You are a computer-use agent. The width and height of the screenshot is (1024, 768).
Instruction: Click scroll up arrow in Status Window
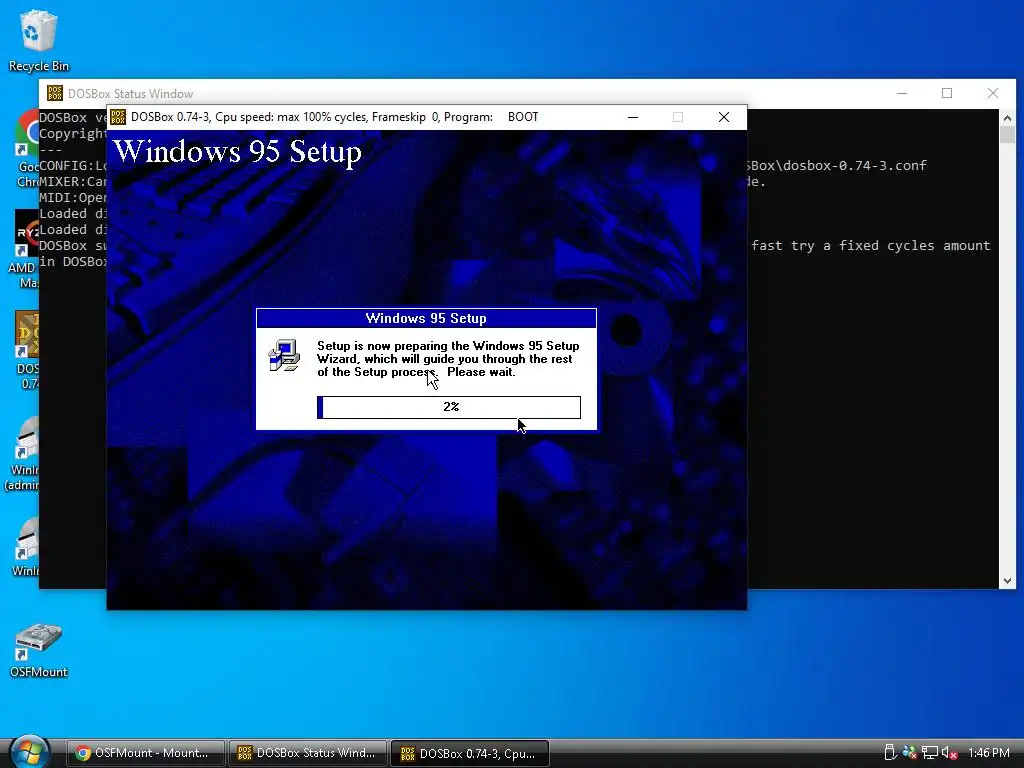[x=1007, y=118]
